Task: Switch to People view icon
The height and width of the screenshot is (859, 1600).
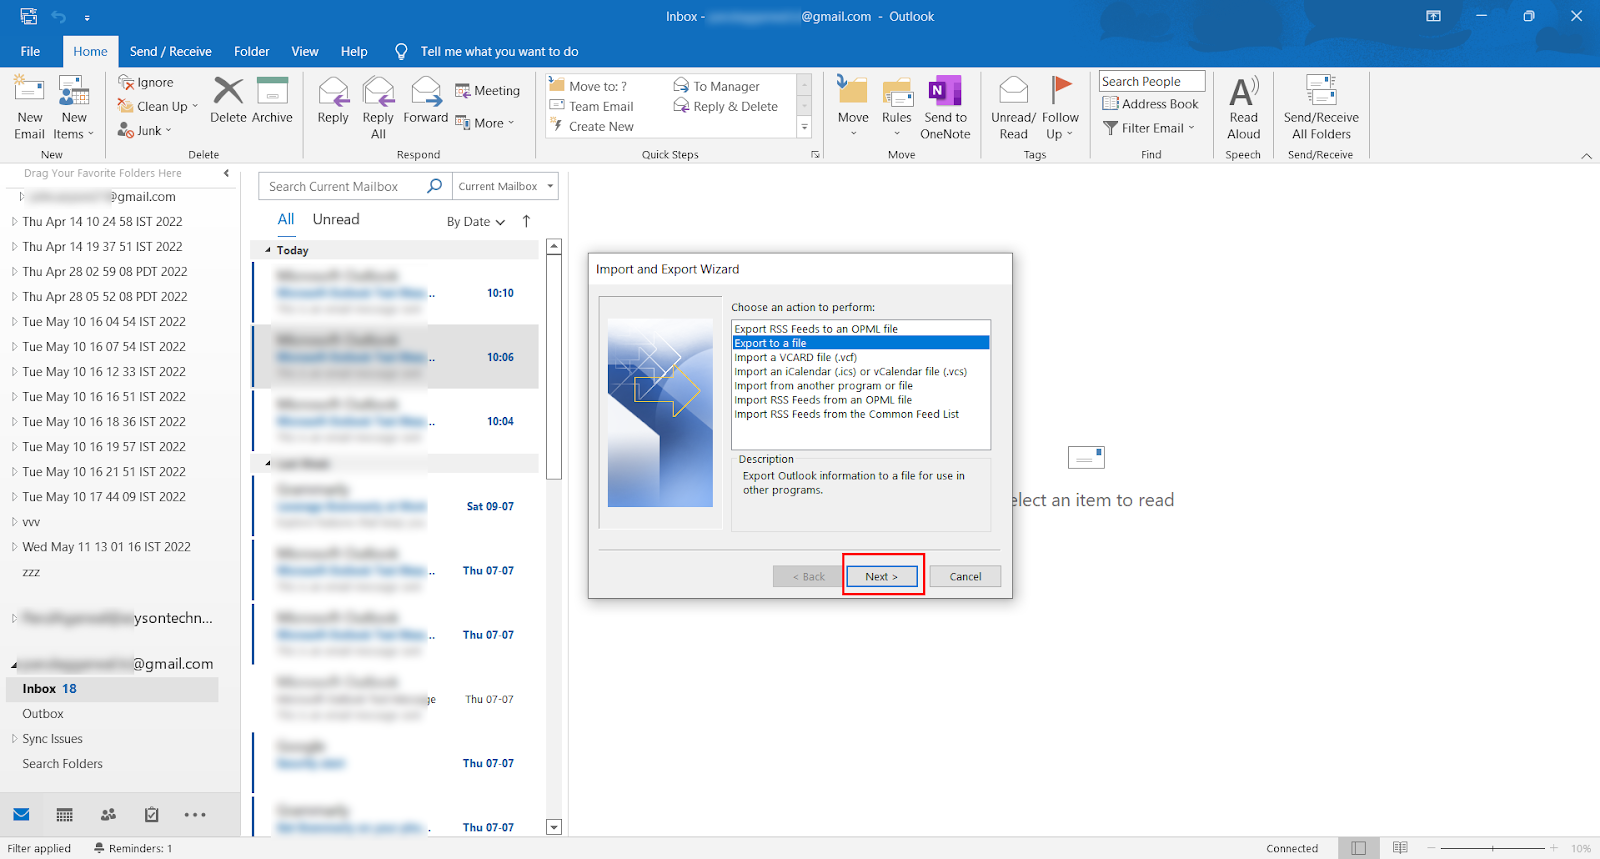Action: (x=108, y=815)
